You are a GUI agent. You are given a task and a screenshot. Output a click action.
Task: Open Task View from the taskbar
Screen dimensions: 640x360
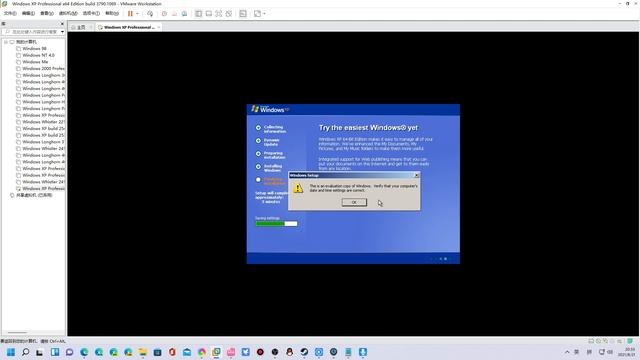click(40, 352)
